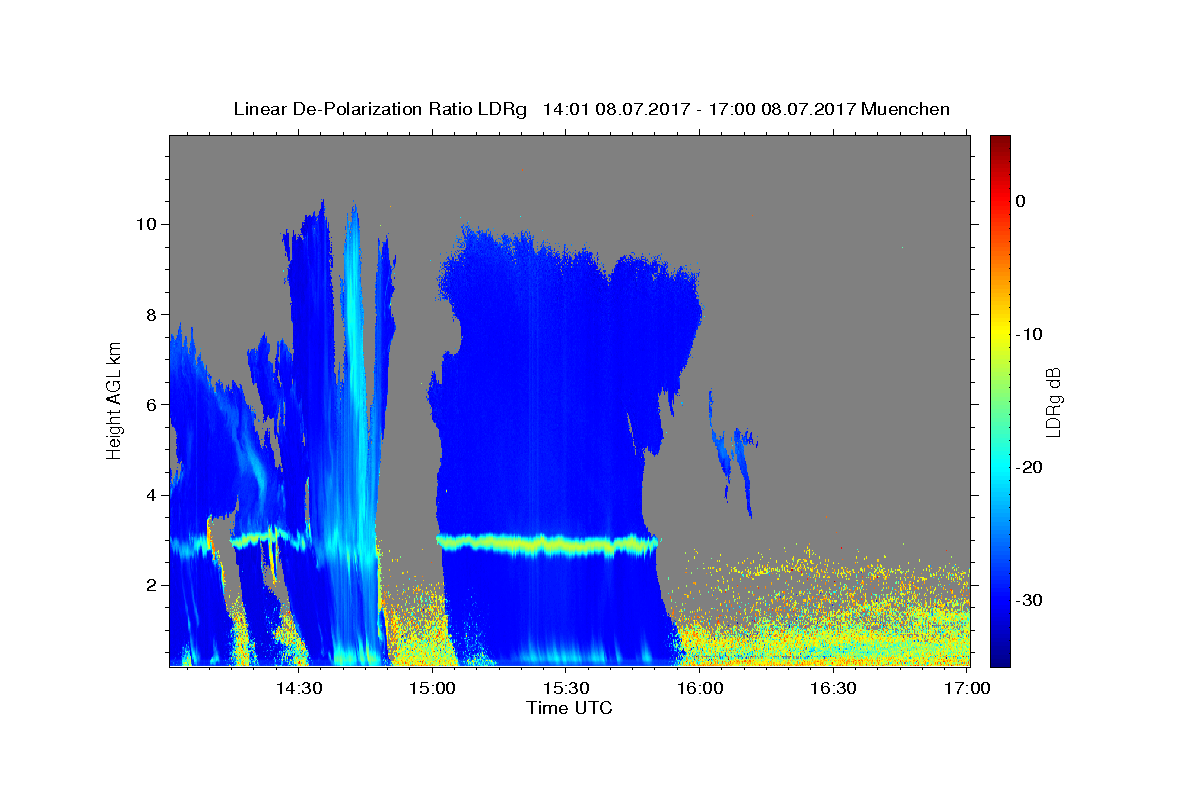Screen dimensions: 1200x800
Task: Click the colorbar label 0
Action: 1021,201
